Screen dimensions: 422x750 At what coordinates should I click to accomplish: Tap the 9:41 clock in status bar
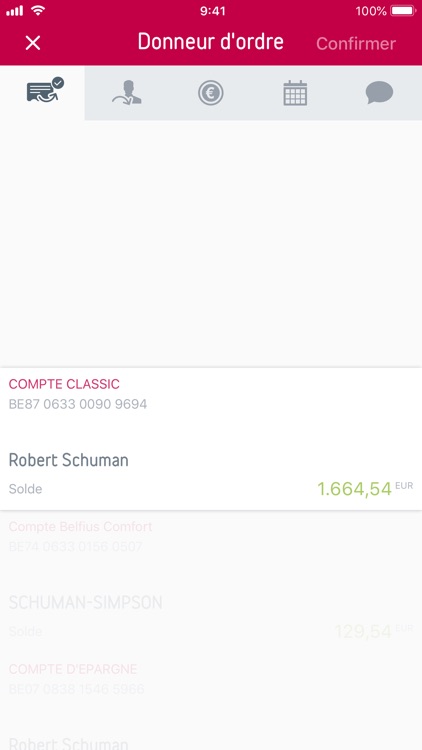tap(212, 11)
